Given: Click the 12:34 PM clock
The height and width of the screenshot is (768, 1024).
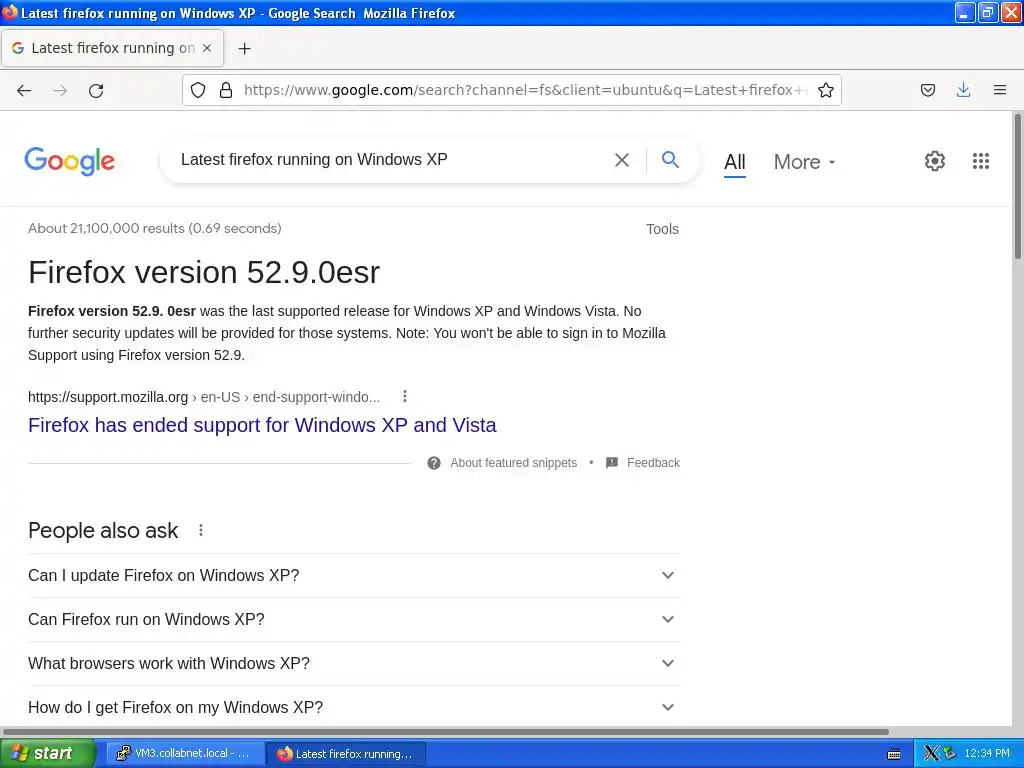Looking at the screenshot, I should pos(987,754).
